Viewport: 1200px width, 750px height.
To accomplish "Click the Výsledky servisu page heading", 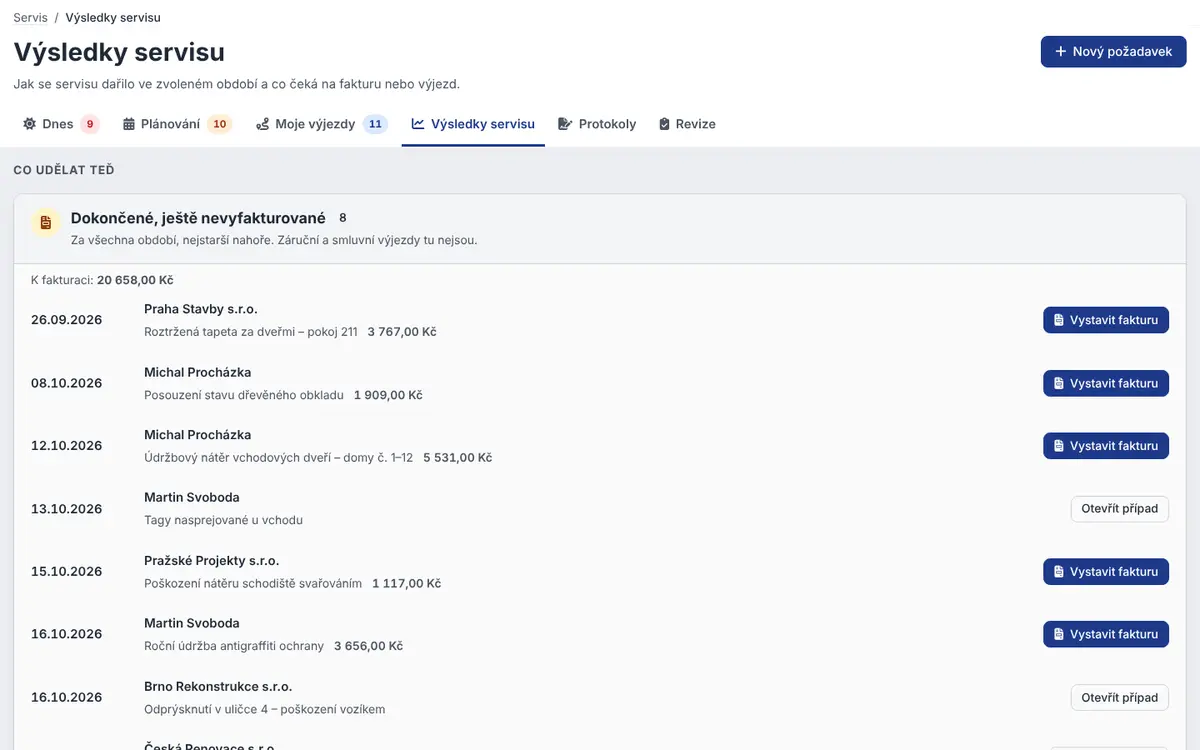I will pos(119,52).
